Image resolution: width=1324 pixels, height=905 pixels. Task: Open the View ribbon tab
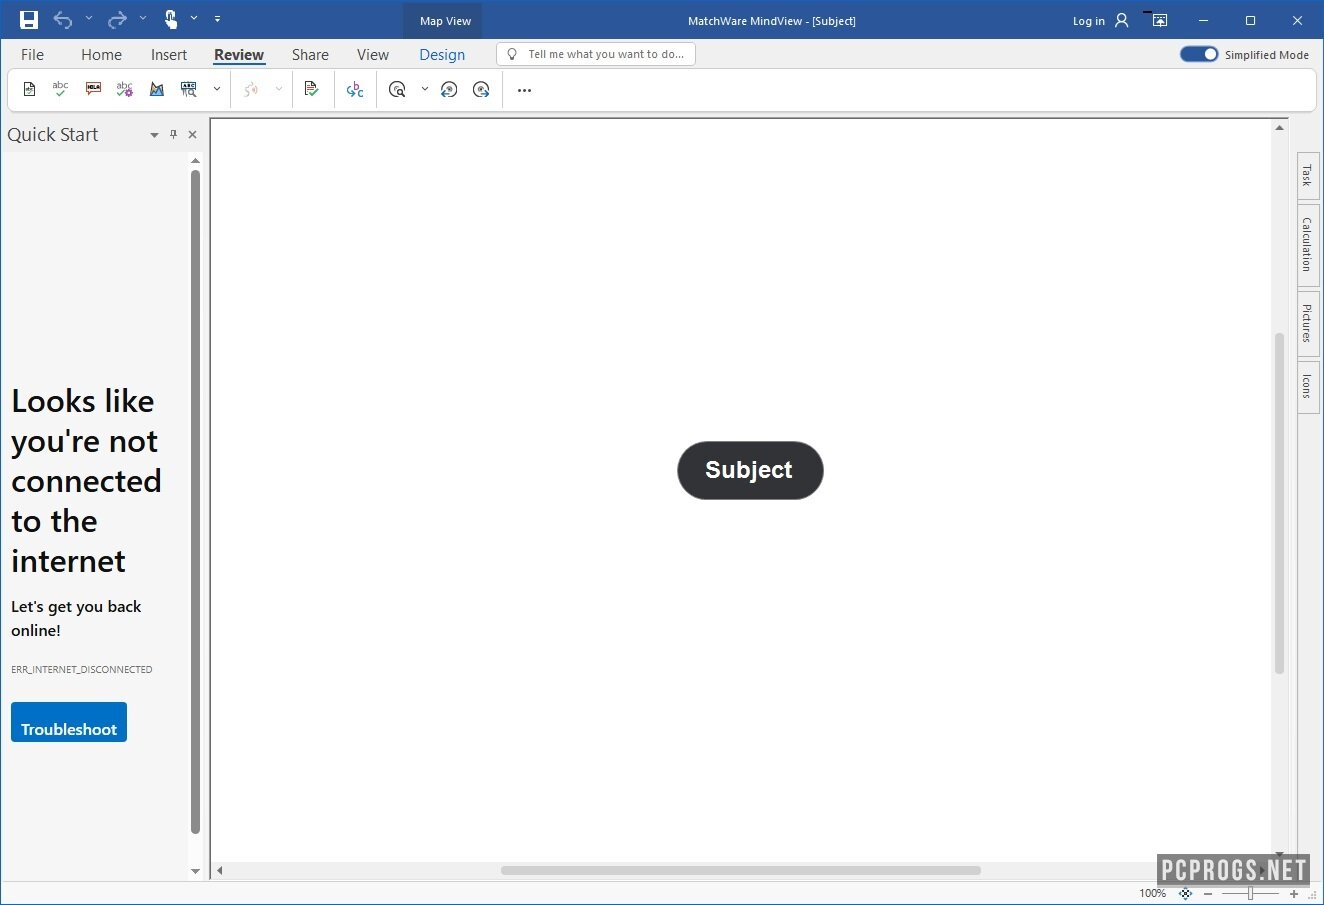click(373, 55)
